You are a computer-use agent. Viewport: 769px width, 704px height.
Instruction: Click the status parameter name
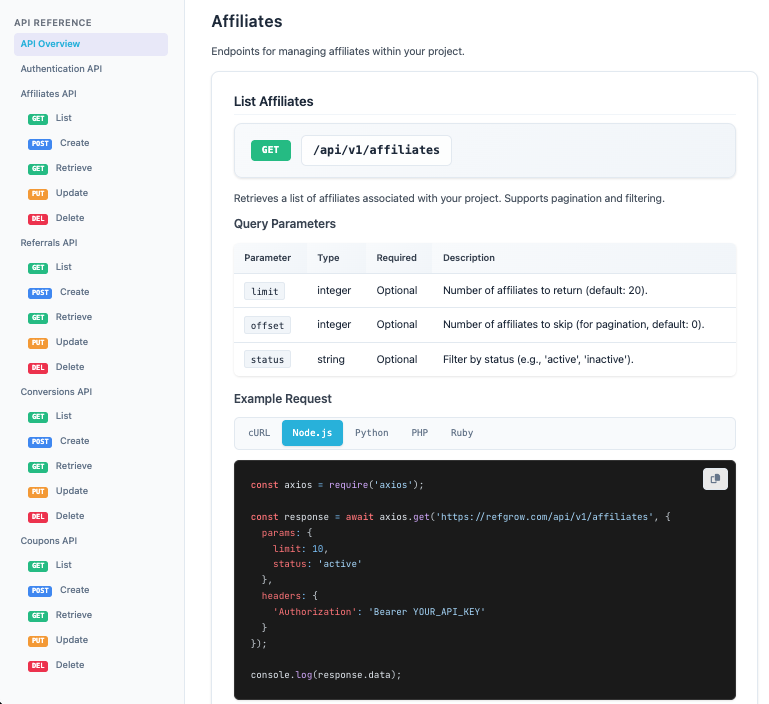(267, 360)
